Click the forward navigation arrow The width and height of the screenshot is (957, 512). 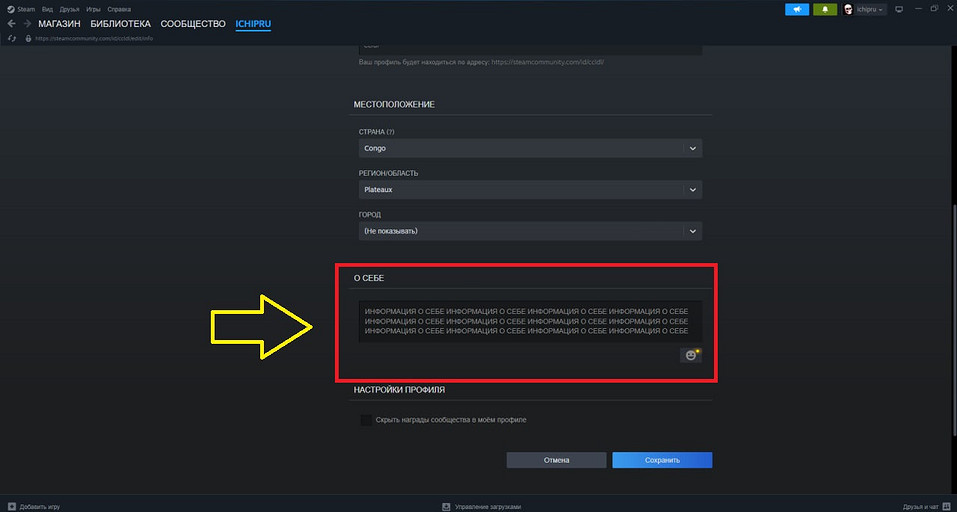coord(27,23)
